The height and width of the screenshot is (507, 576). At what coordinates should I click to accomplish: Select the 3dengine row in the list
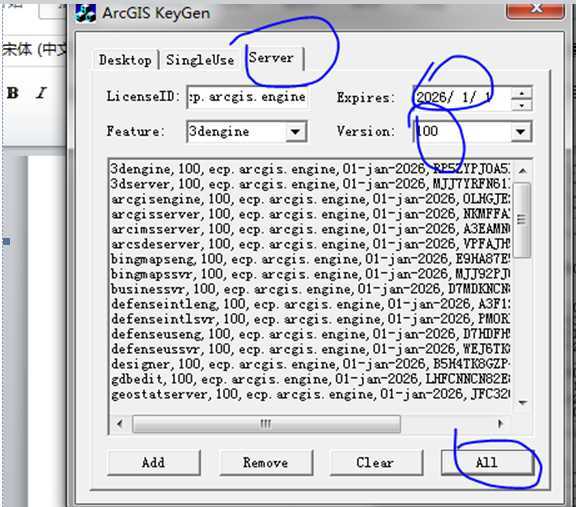310,169
